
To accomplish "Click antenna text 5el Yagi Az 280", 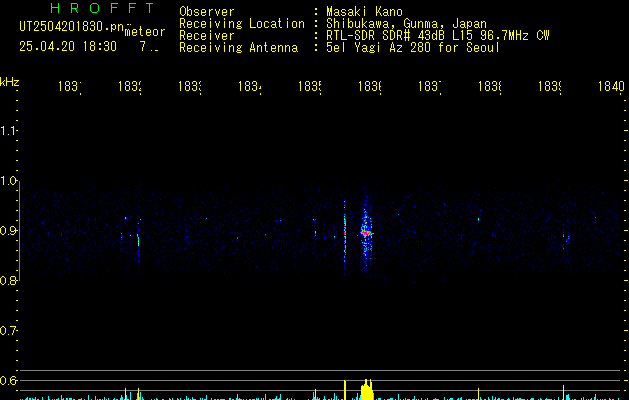I will tap(380, 48).
